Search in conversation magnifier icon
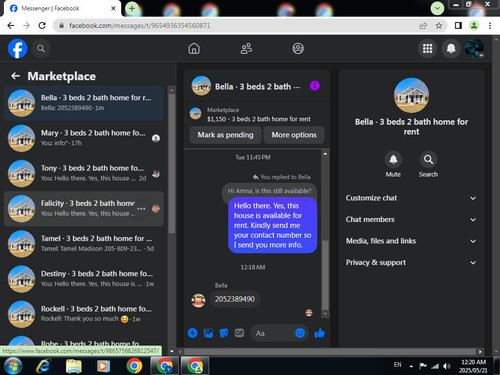The width and height of the screenshot is (500, 375). tap(428, 159)
